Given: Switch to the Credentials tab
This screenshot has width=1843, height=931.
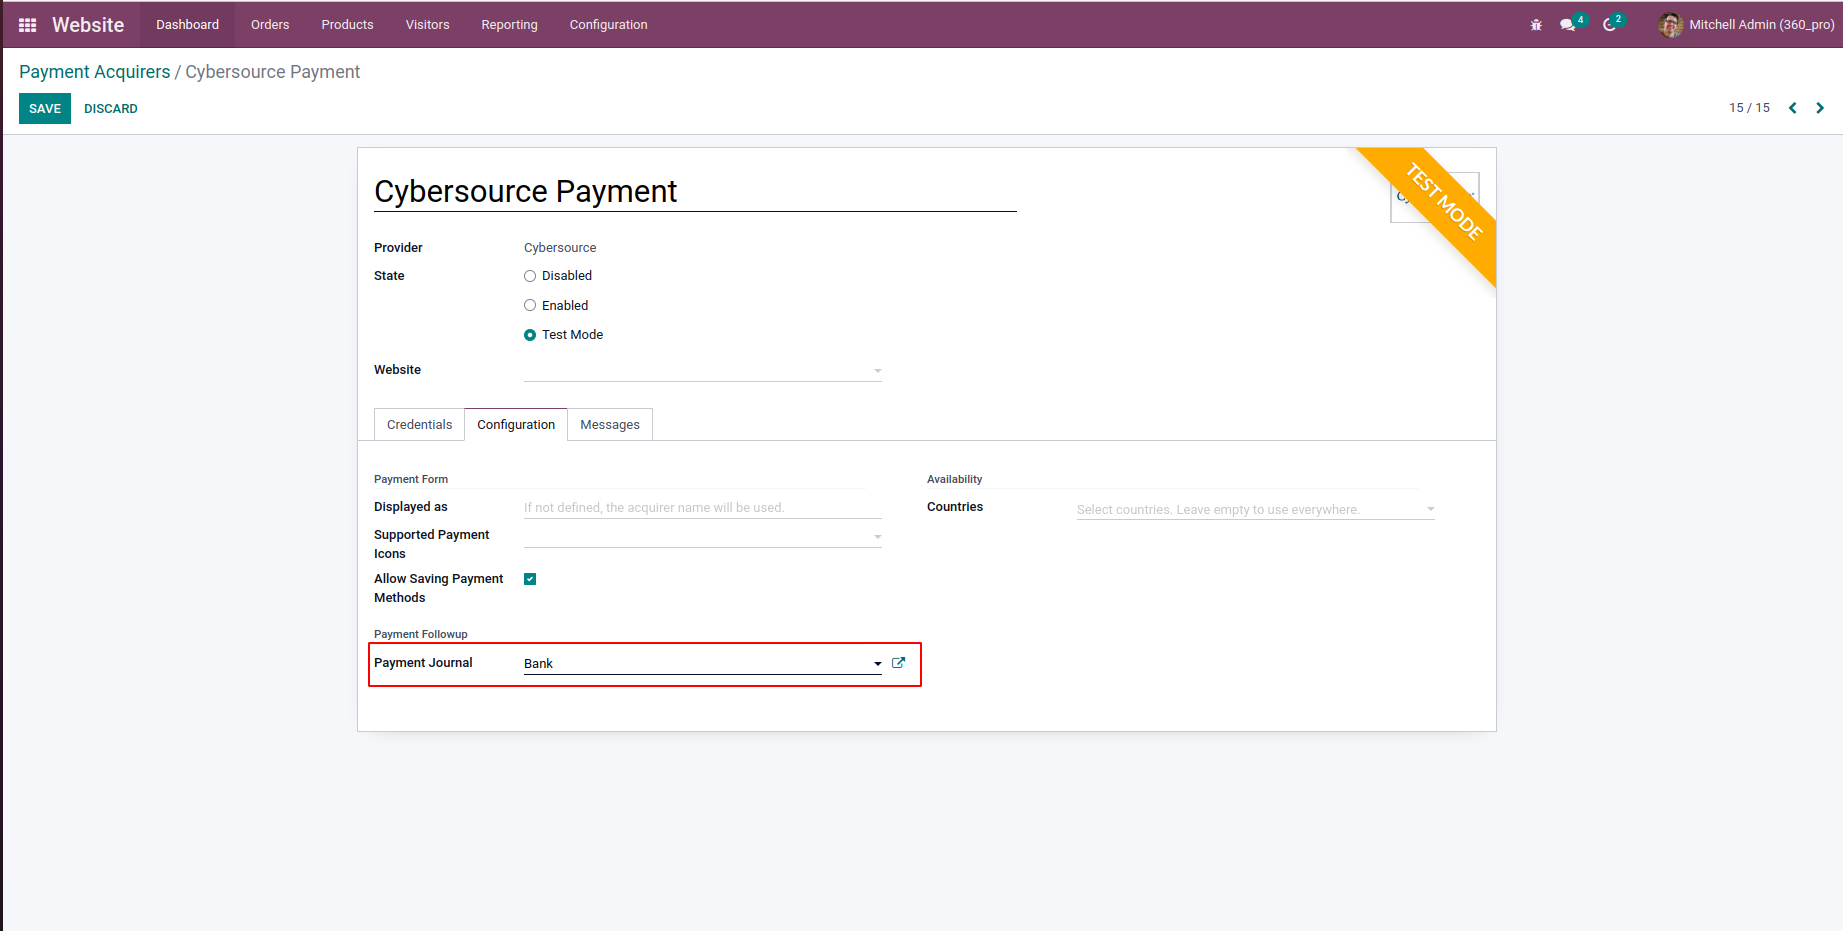Looking at the screenshot, I should (419, 425).
